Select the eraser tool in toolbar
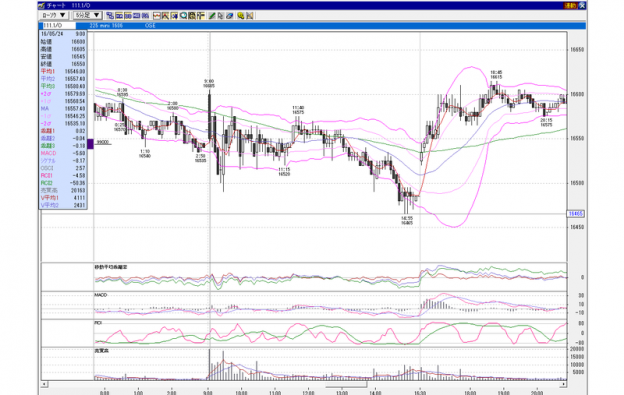Image resolution: width=624 pixels, height=395 pixels. [229, 16]
